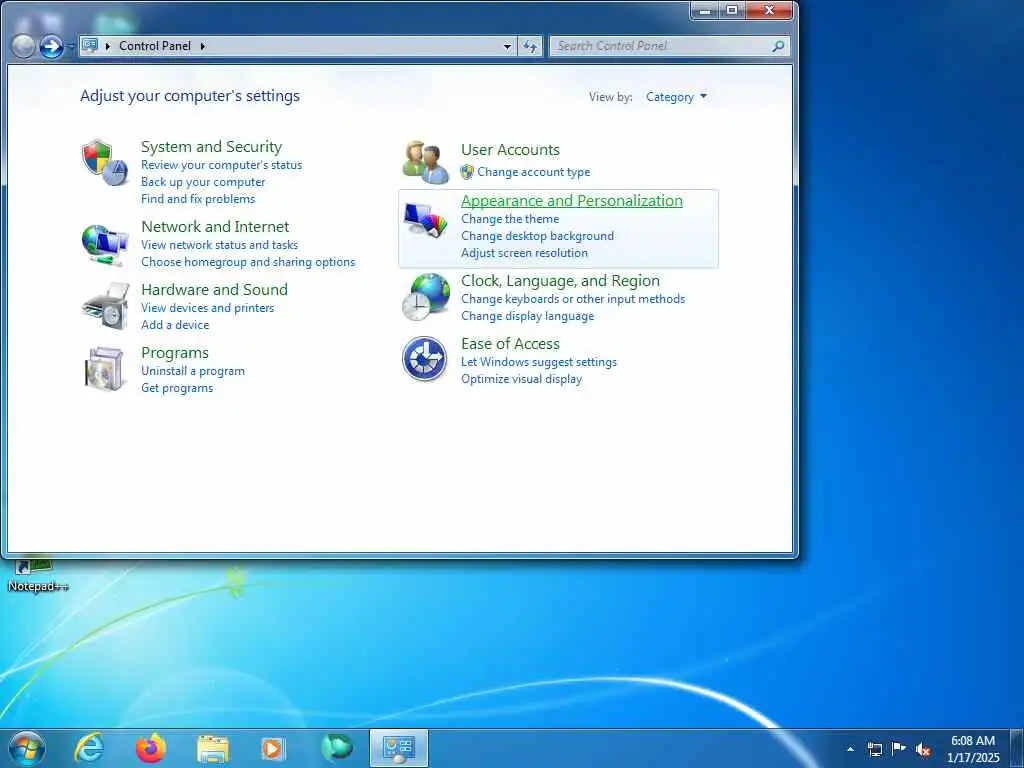The height and width of the screenshot is (768, 1024).
Task: Launch Internet Explorer from the taskbar
Action: [88, 748]
